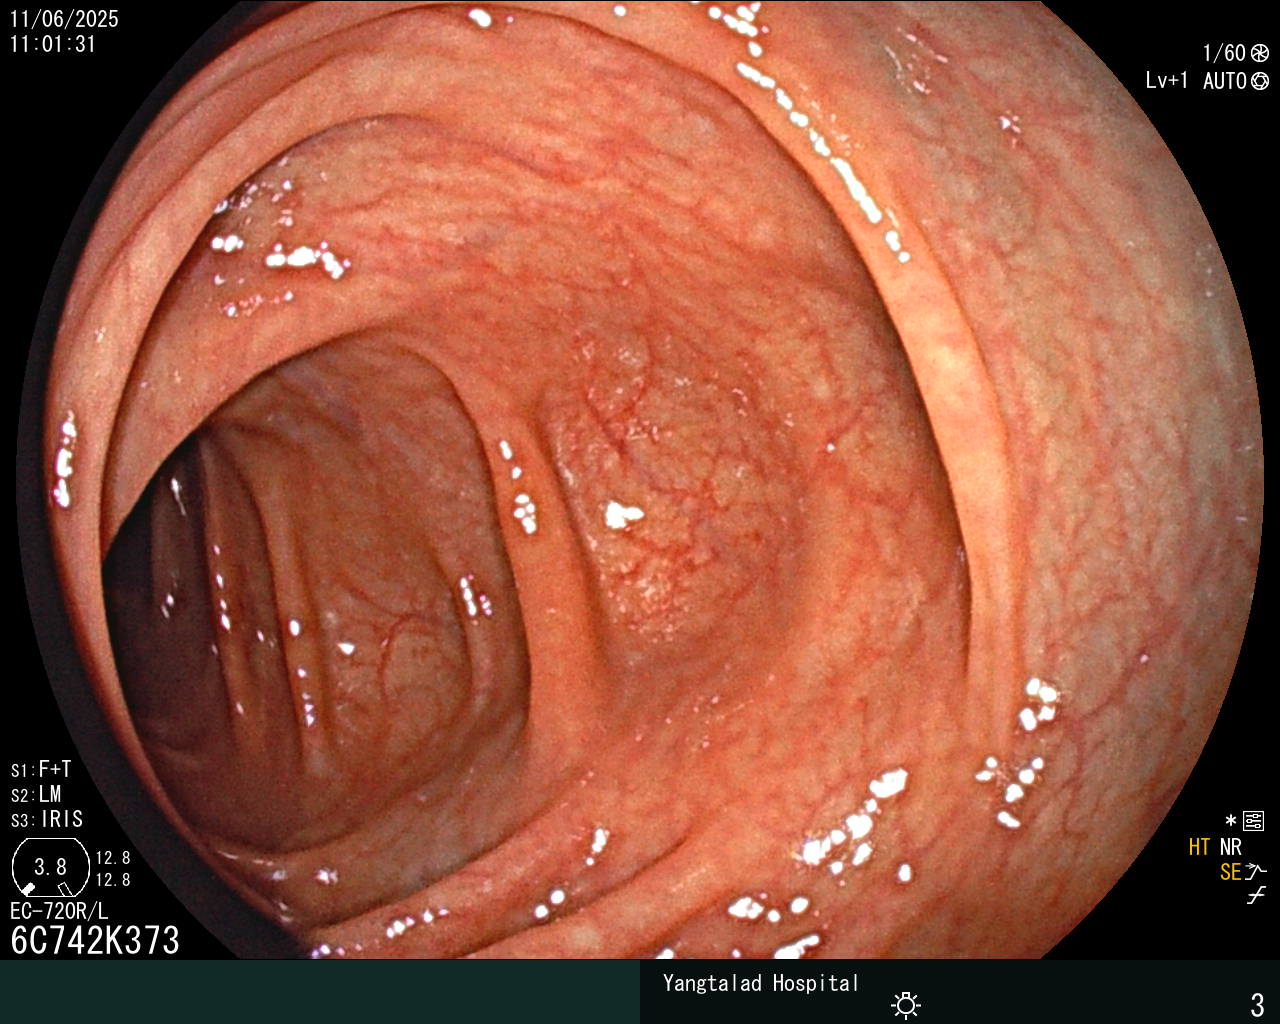
Task: Click the tone curve icon below SE
Action: 1256,896
